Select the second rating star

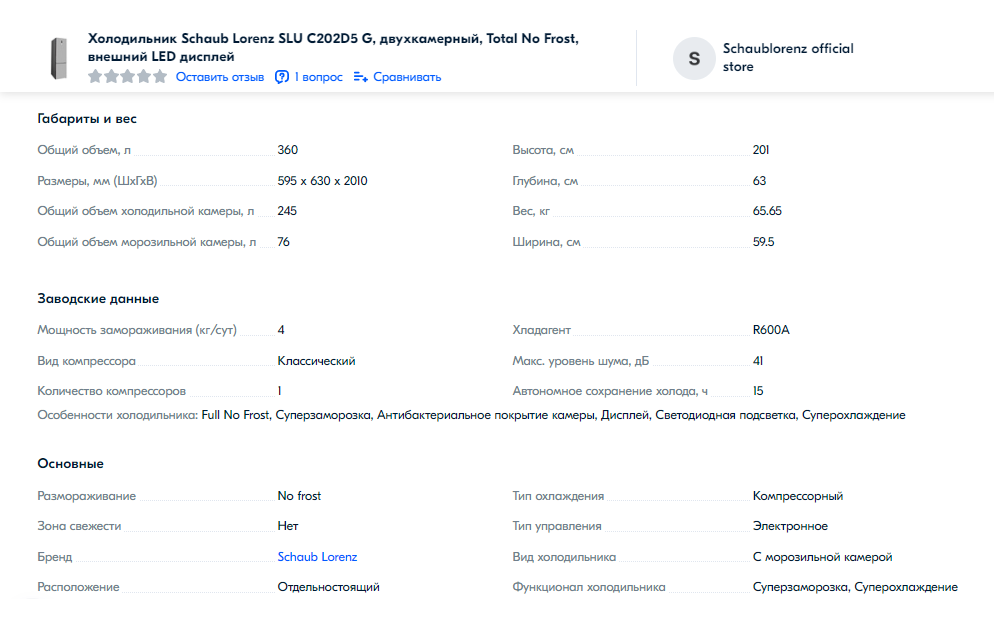coord(111,77)
